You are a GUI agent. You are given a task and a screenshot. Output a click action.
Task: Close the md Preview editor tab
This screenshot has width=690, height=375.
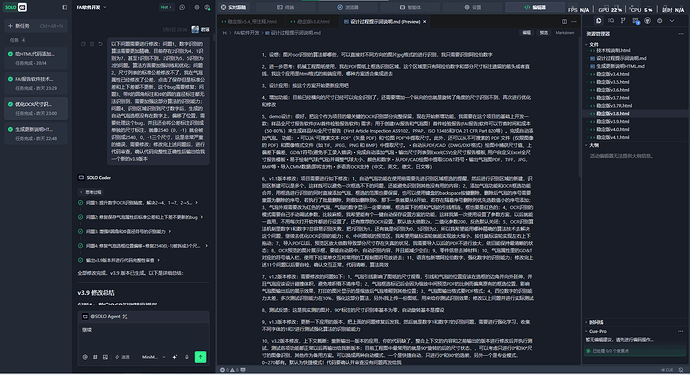click(x=425, y=22)
